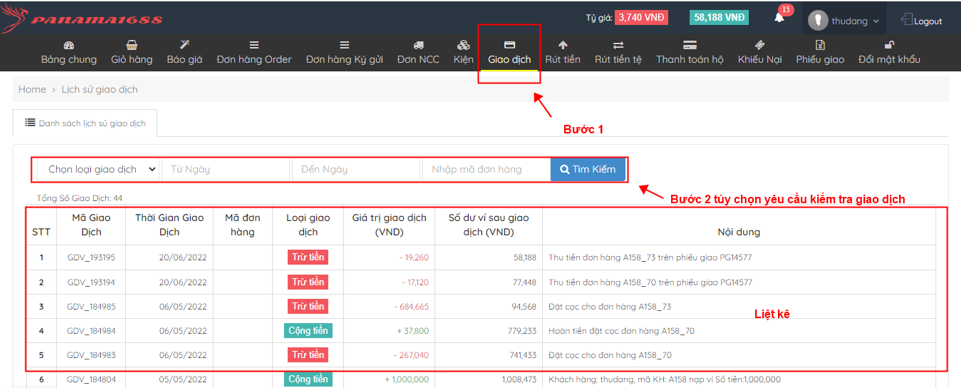Click text Hoàn tiền đặt cọc đơn hàng A158_70
The height and width of the screenshot is (390, 961).
(622, 331)
